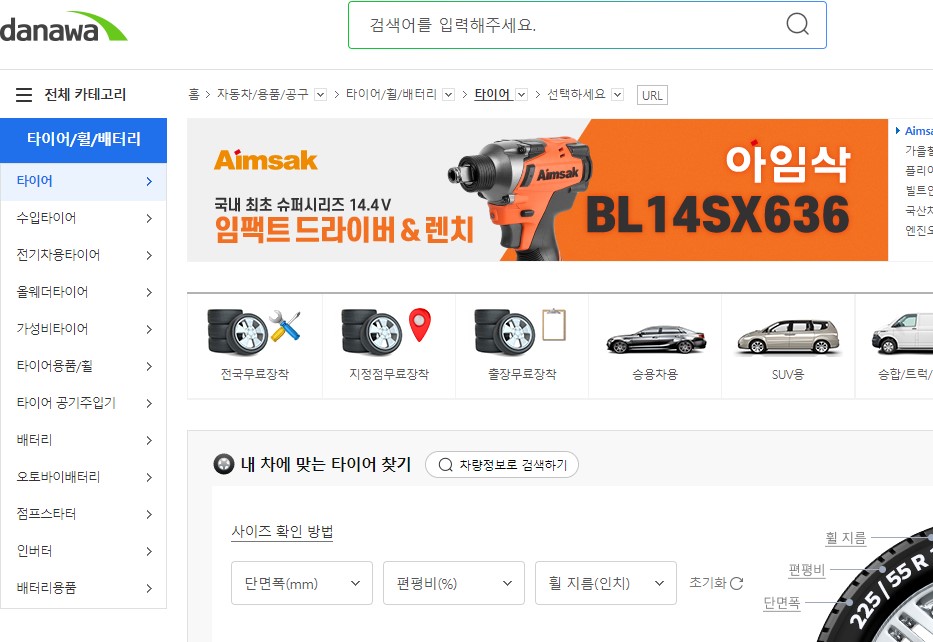Click the 지정점무료장착 label
Viewport: 933px width, 642px height.
389,374
